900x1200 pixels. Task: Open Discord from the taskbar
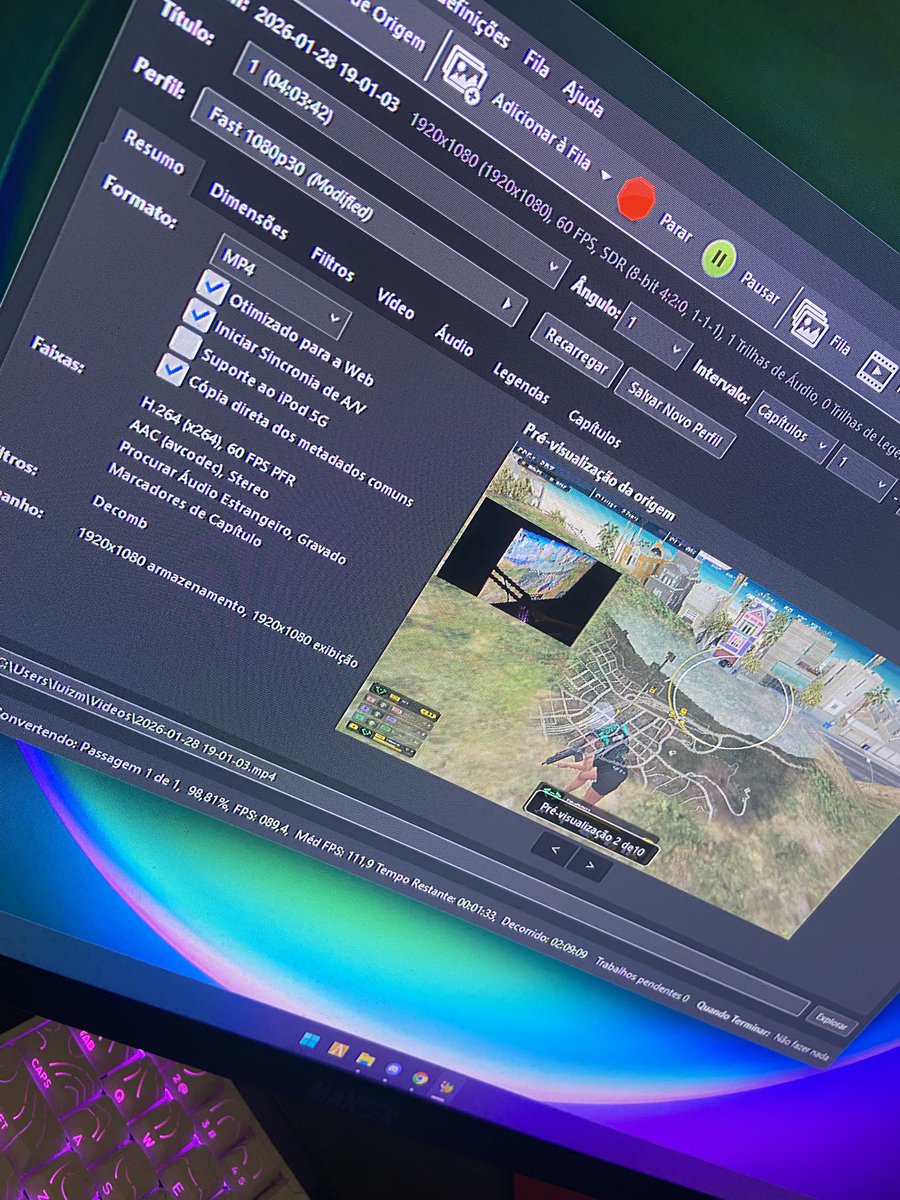(393, 1070)
